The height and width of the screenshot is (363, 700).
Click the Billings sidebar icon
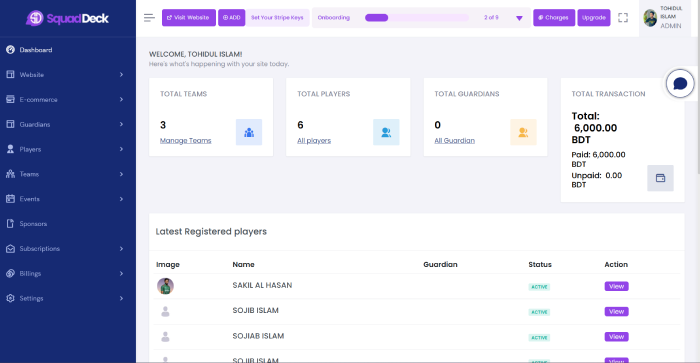pyautogui.click(x=10, y=273)
